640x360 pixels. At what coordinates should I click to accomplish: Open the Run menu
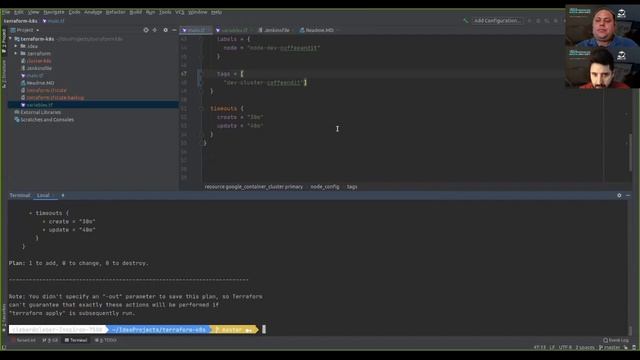click(150, 12)
